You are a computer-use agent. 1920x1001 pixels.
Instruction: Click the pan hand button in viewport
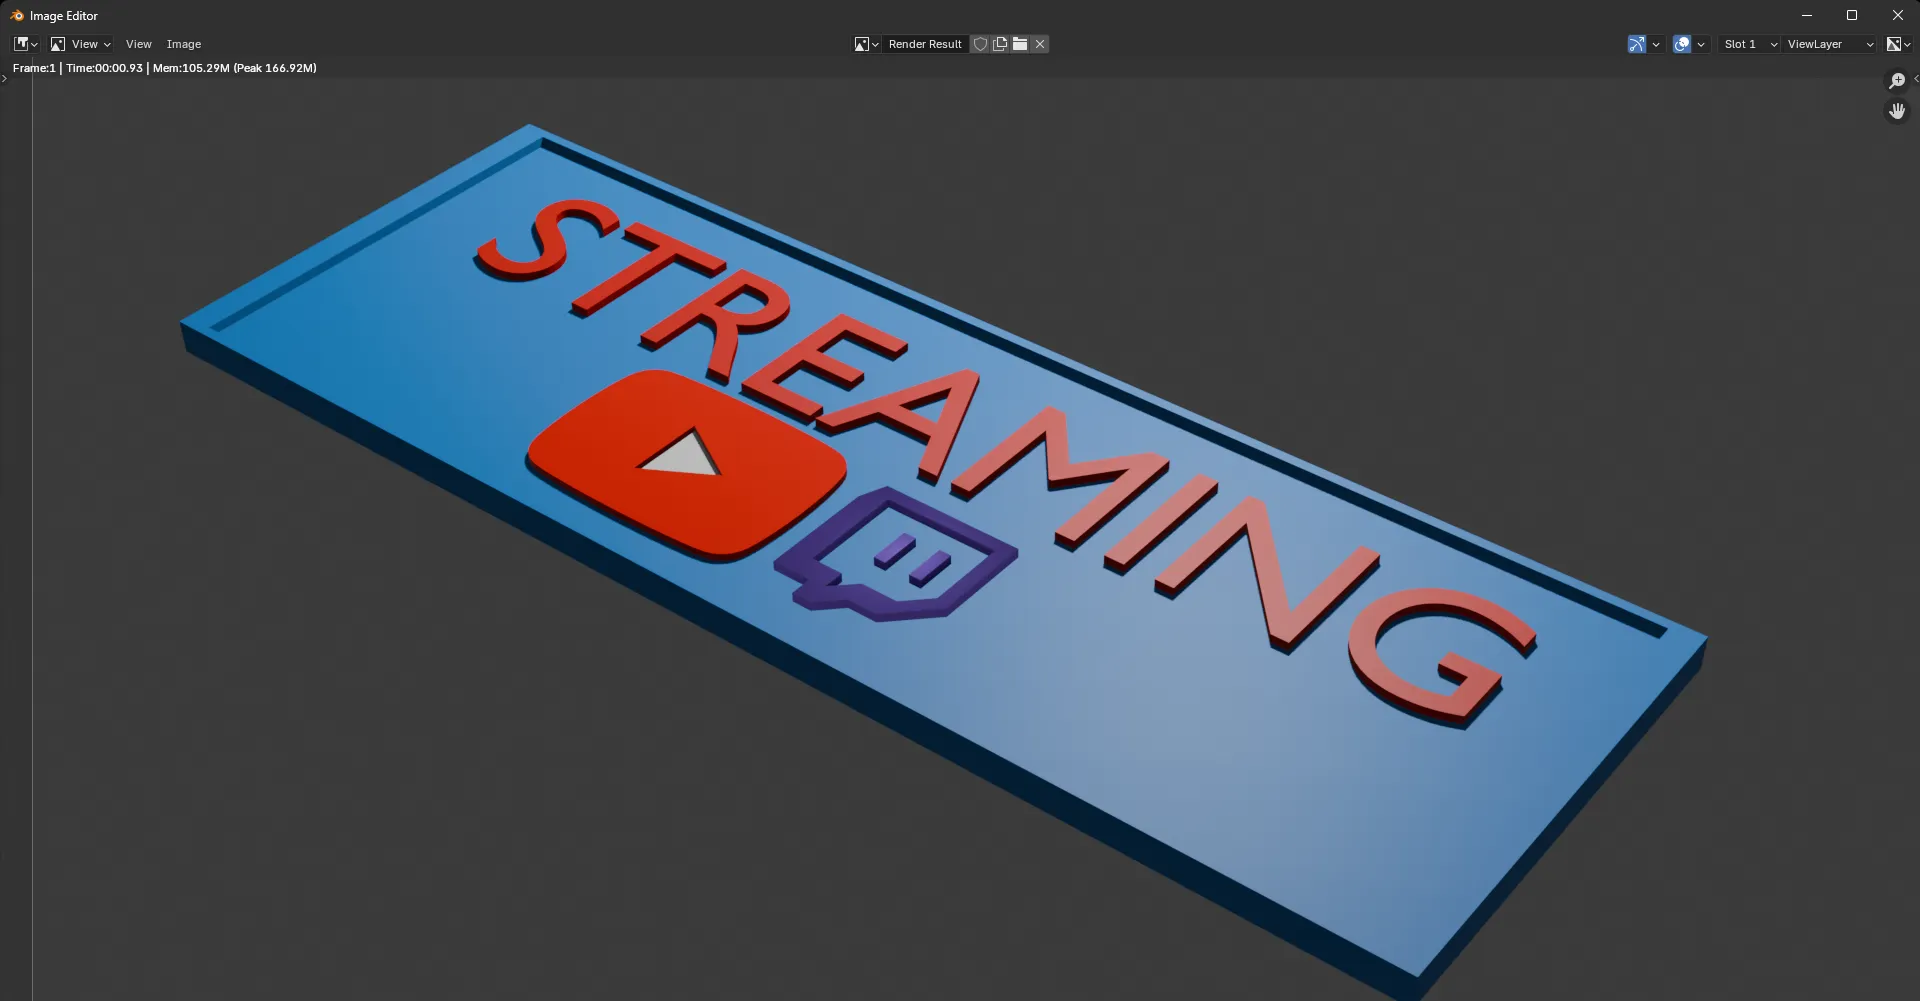1896,111
